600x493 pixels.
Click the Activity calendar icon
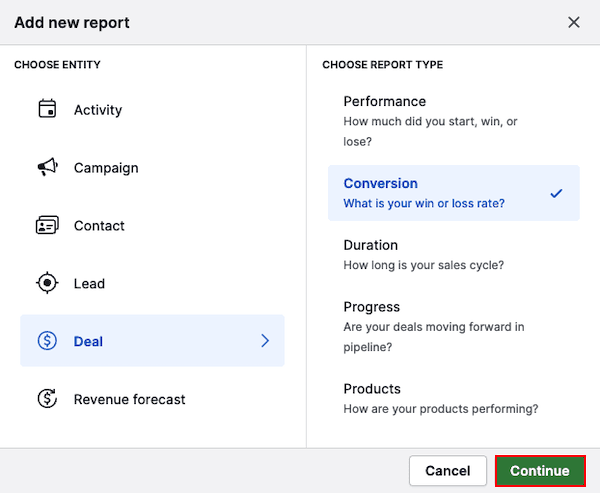click(47, 110)
